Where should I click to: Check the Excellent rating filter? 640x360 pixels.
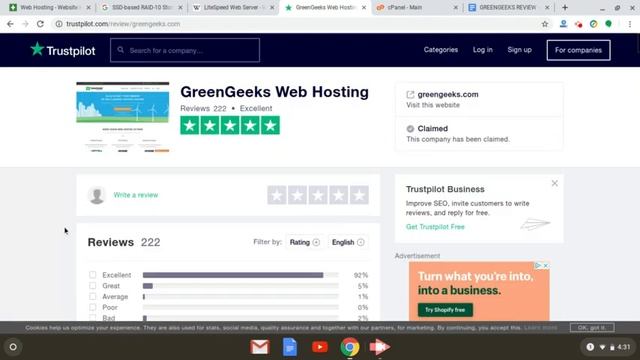93,275
